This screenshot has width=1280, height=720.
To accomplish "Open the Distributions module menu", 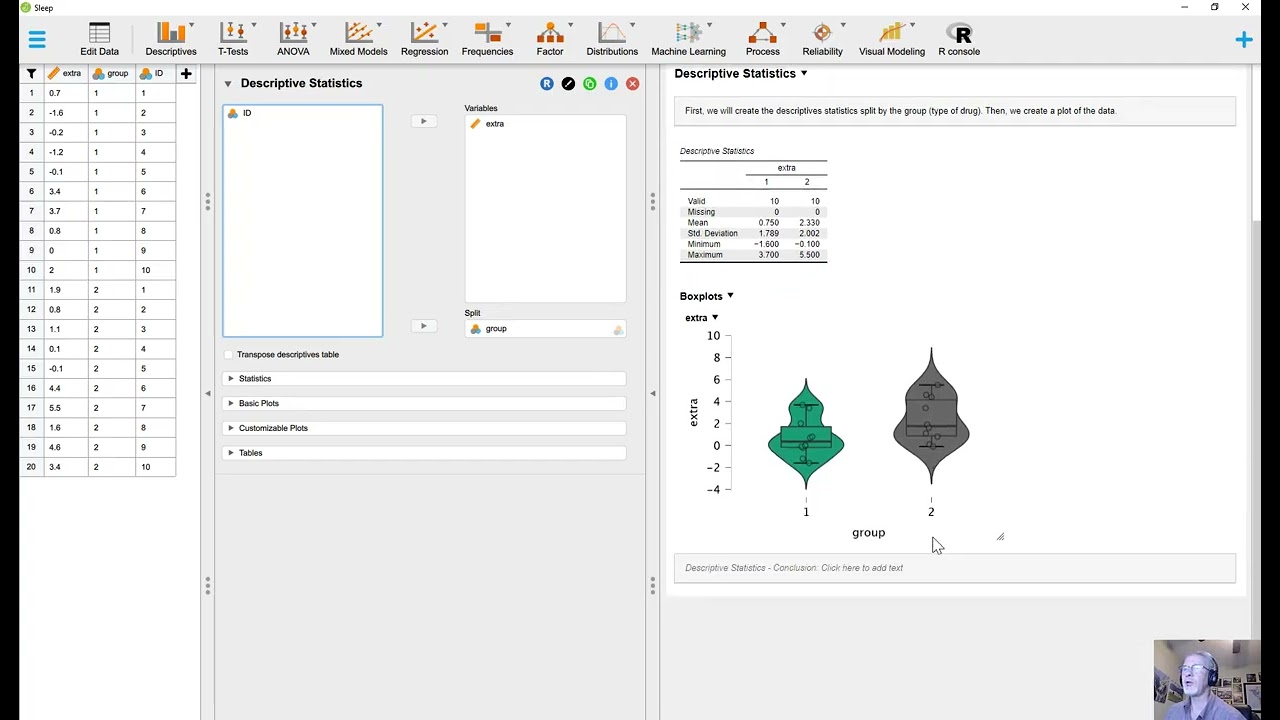I will pos(612,40).
